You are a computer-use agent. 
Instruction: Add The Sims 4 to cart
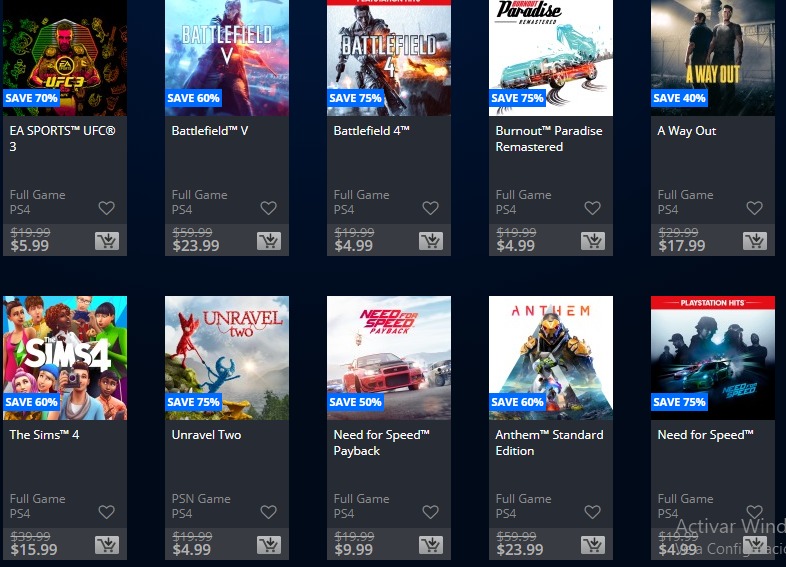pos(106,545)
